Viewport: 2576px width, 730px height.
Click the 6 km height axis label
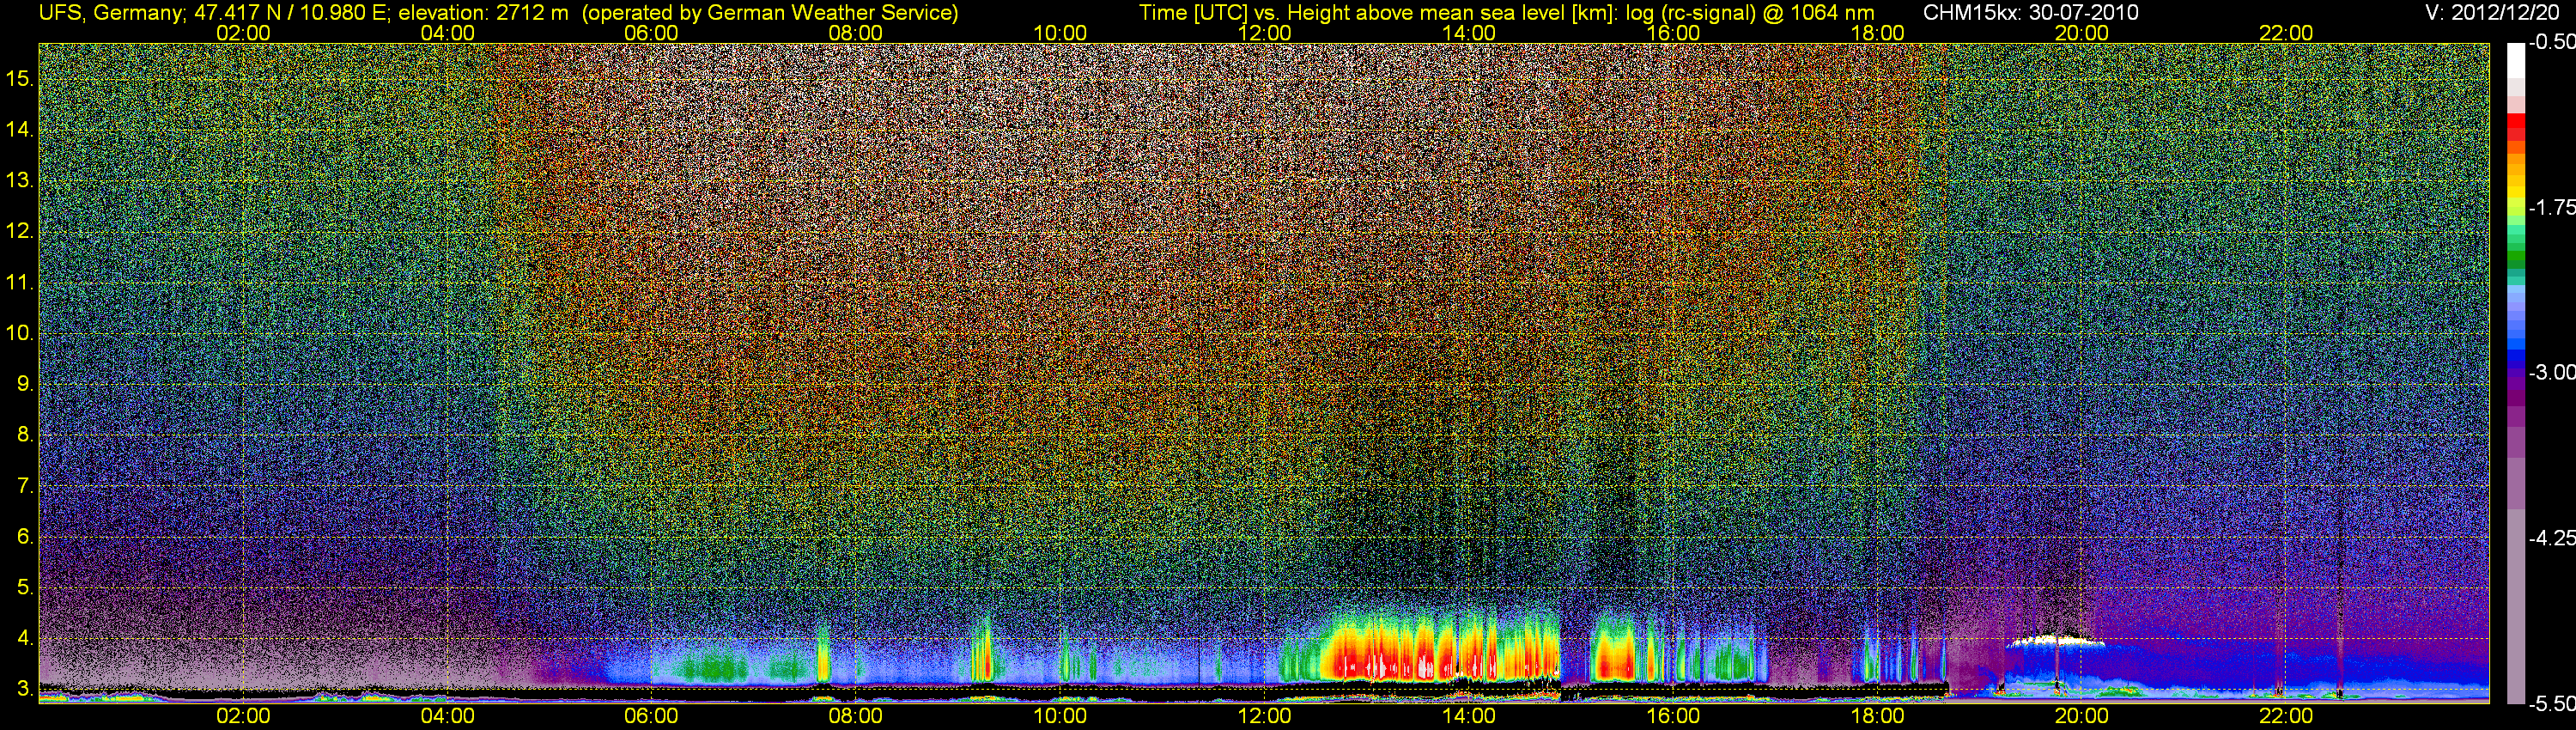pyautogui.click(x=24, y=536)
